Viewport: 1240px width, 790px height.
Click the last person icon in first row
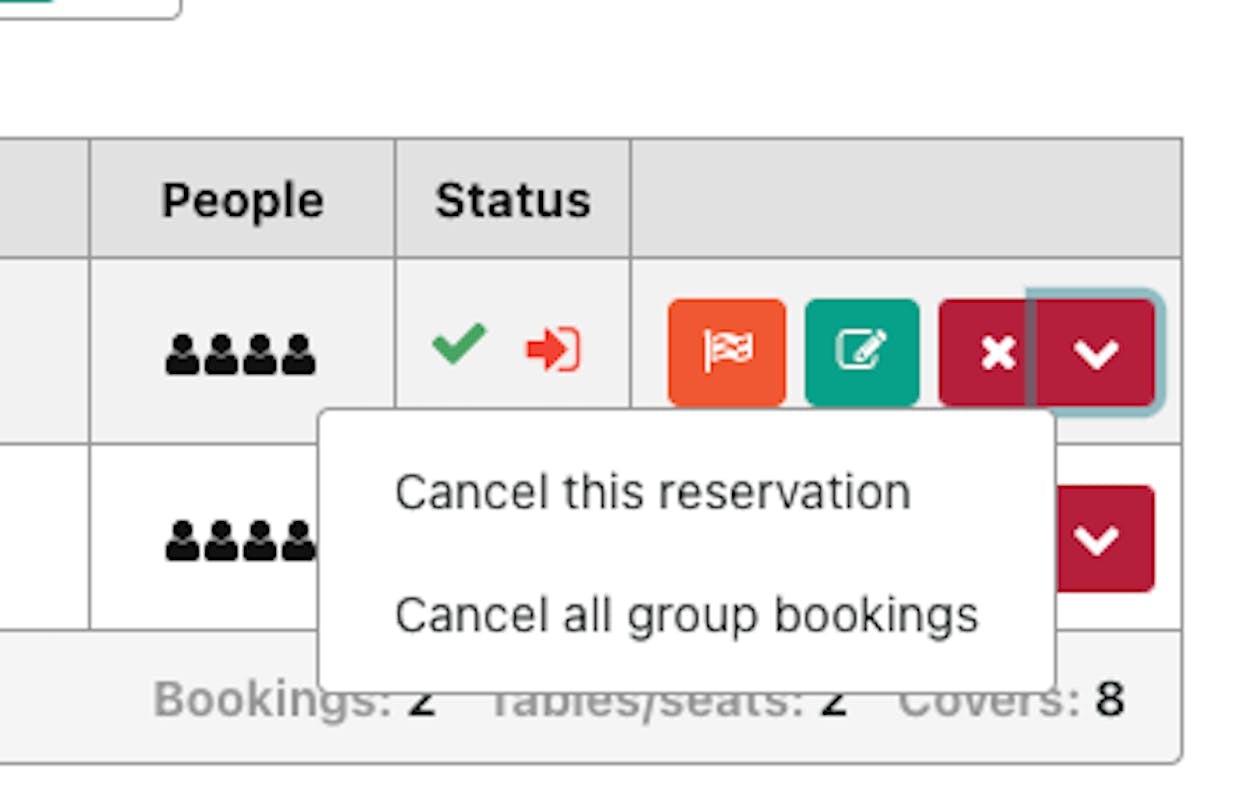299,355
